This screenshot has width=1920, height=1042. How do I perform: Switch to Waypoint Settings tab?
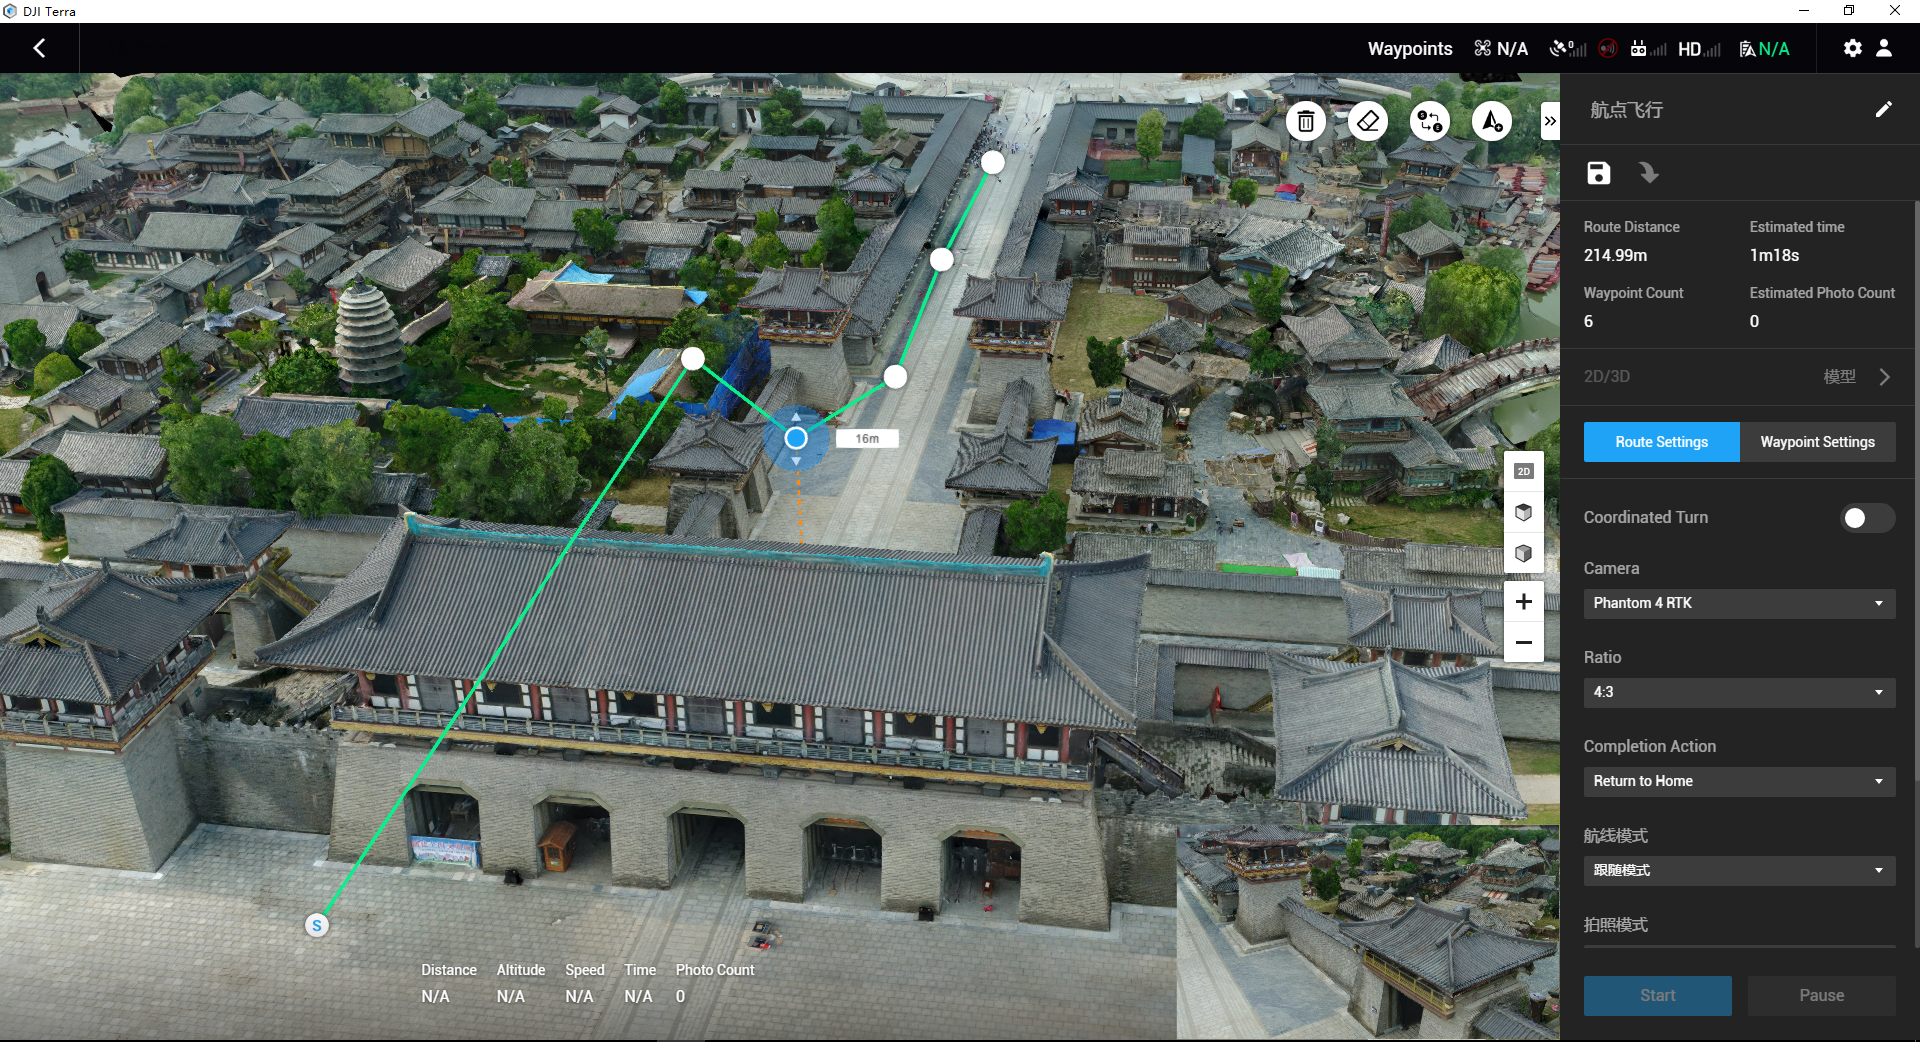[1817, 442]
